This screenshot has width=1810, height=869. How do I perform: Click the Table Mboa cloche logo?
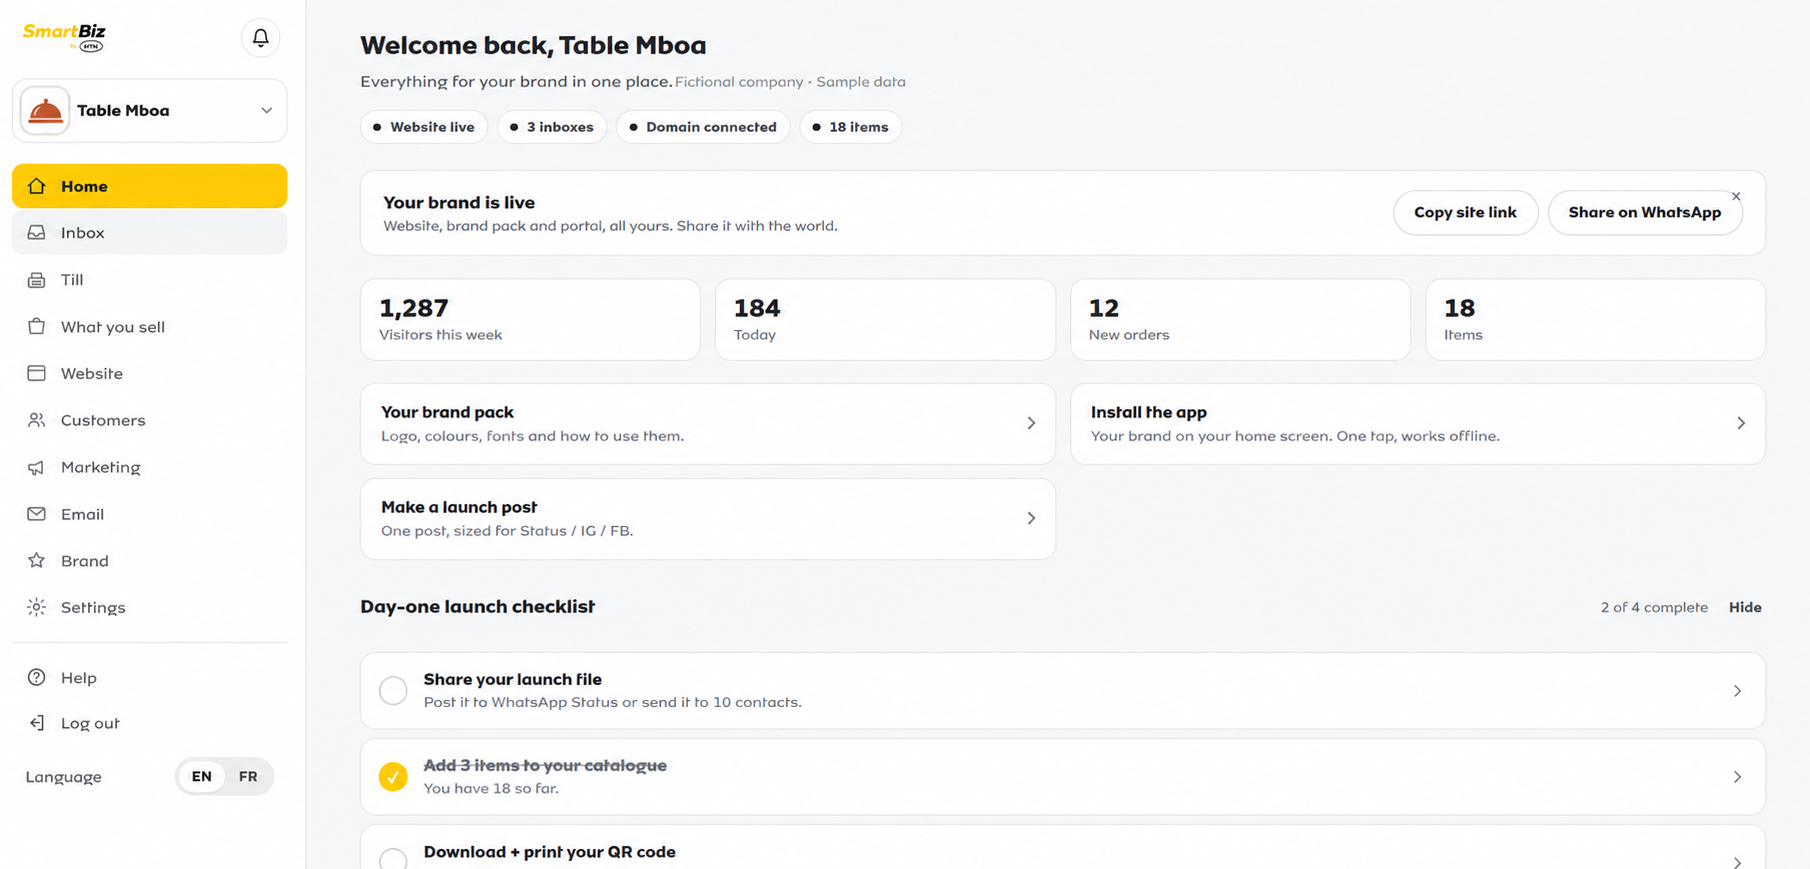click(x=45, y=111)
